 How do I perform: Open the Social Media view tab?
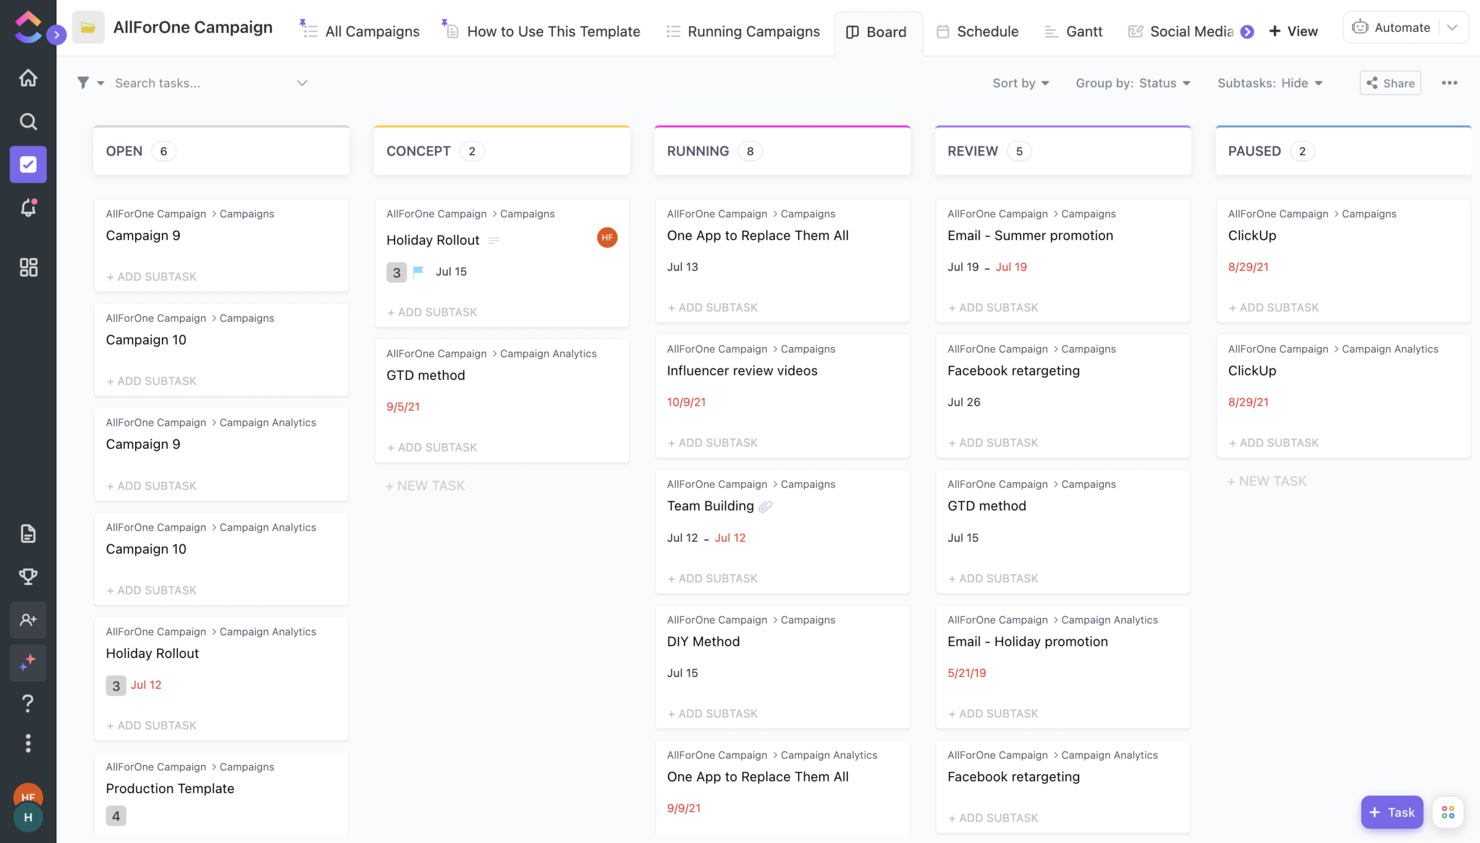coord(1181,31)
